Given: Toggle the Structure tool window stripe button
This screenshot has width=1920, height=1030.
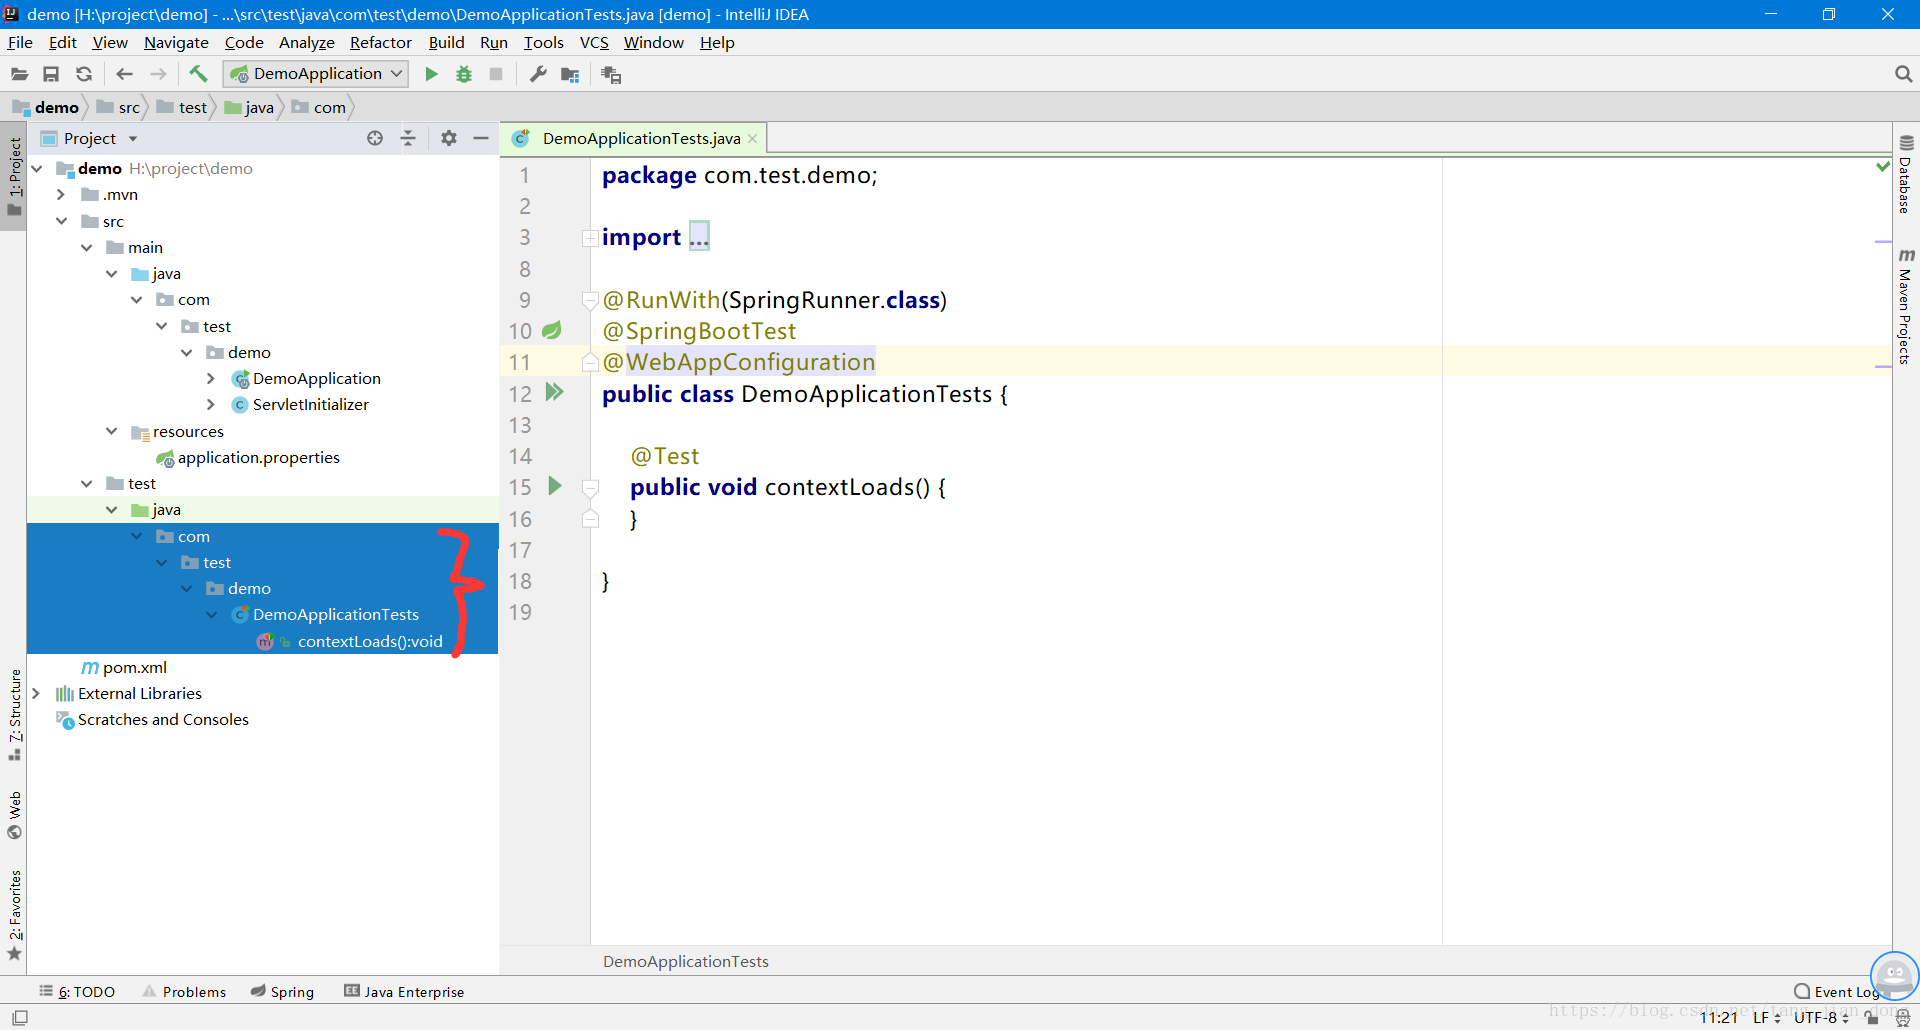Looking at the screenshot, I should pyautogui.click(x=14, y=714).
